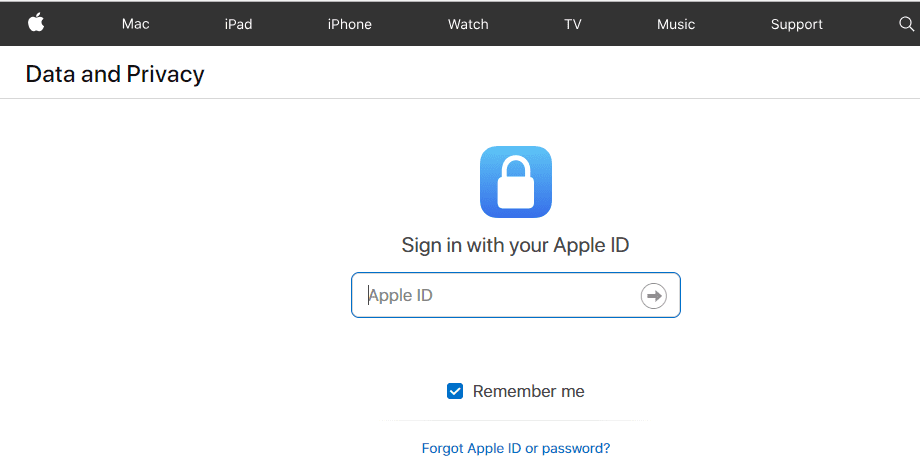Screen dimensions: 920x470
Task: Click the arrow icon to continue sign-in
Action: [654, 296]
